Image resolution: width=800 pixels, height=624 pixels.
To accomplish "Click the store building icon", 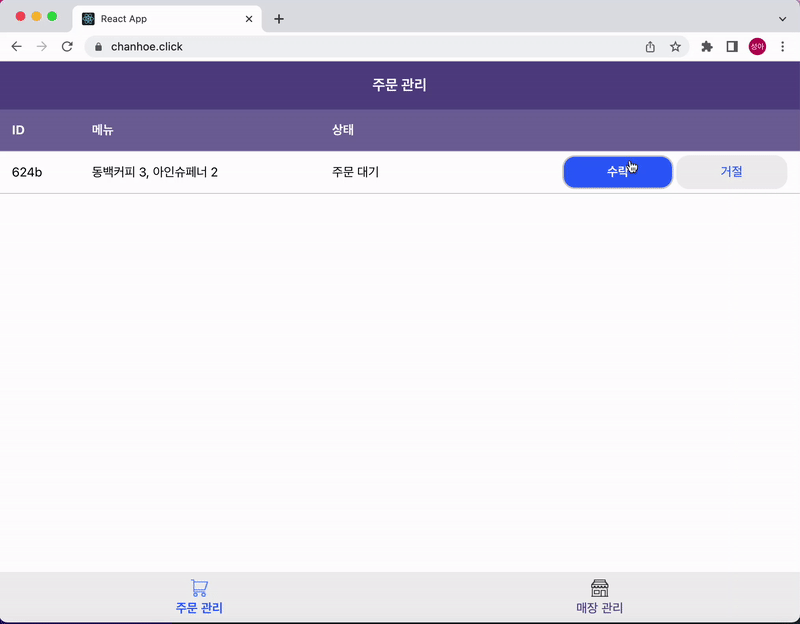I will [x=599, y=588].
